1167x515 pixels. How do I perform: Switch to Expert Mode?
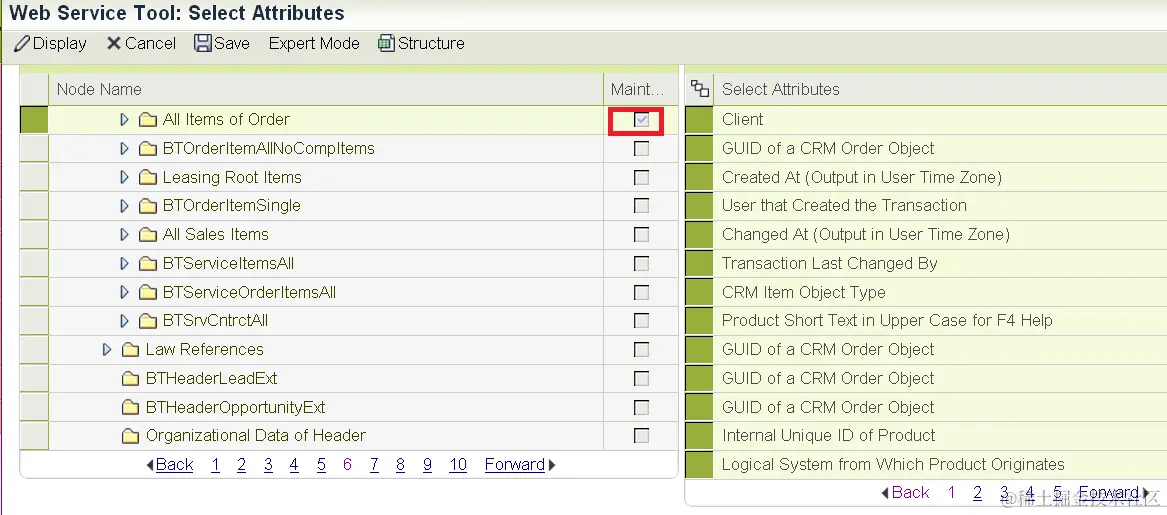coord(314,43)
